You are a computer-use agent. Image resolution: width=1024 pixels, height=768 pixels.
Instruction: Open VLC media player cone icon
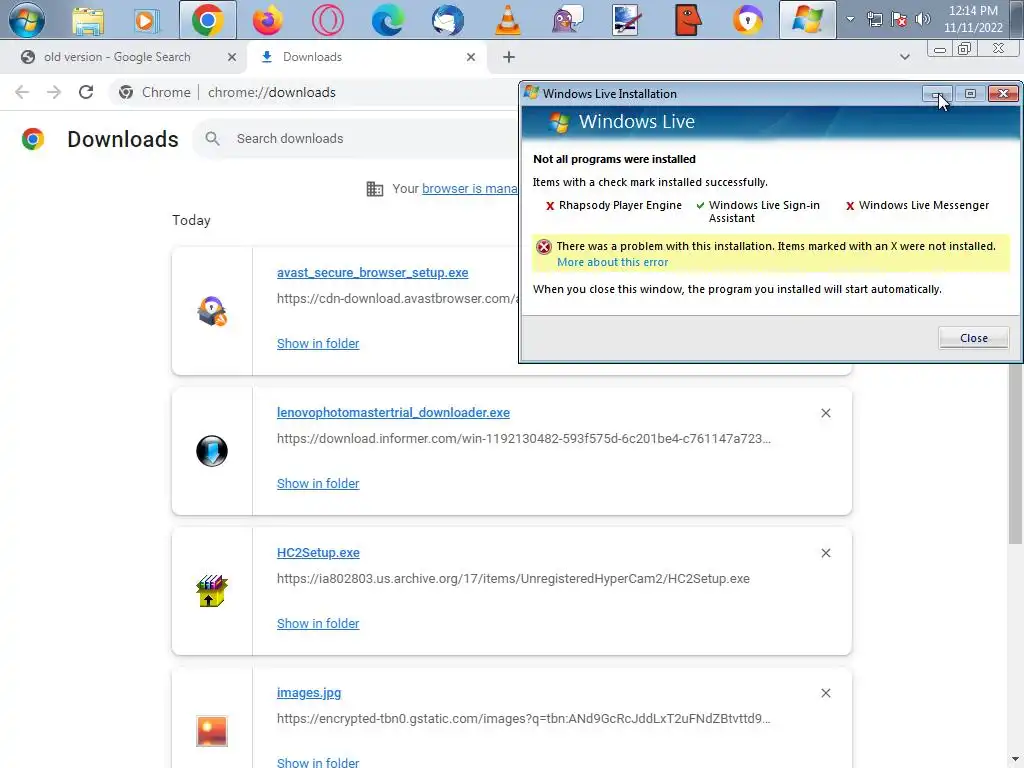point(507,20)
